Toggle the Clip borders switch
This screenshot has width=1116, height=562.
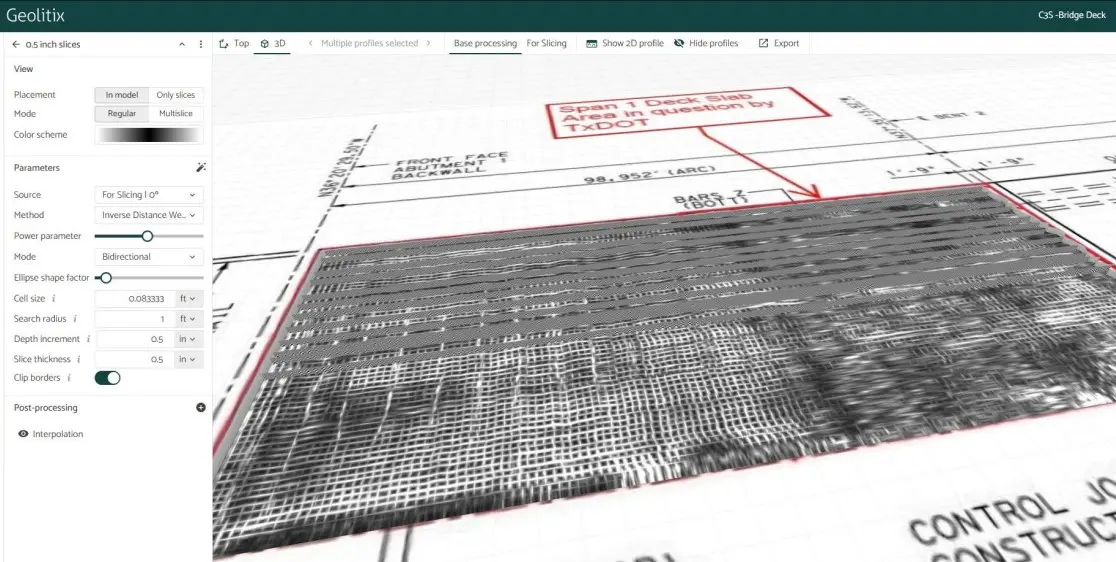tap(107, 378)
